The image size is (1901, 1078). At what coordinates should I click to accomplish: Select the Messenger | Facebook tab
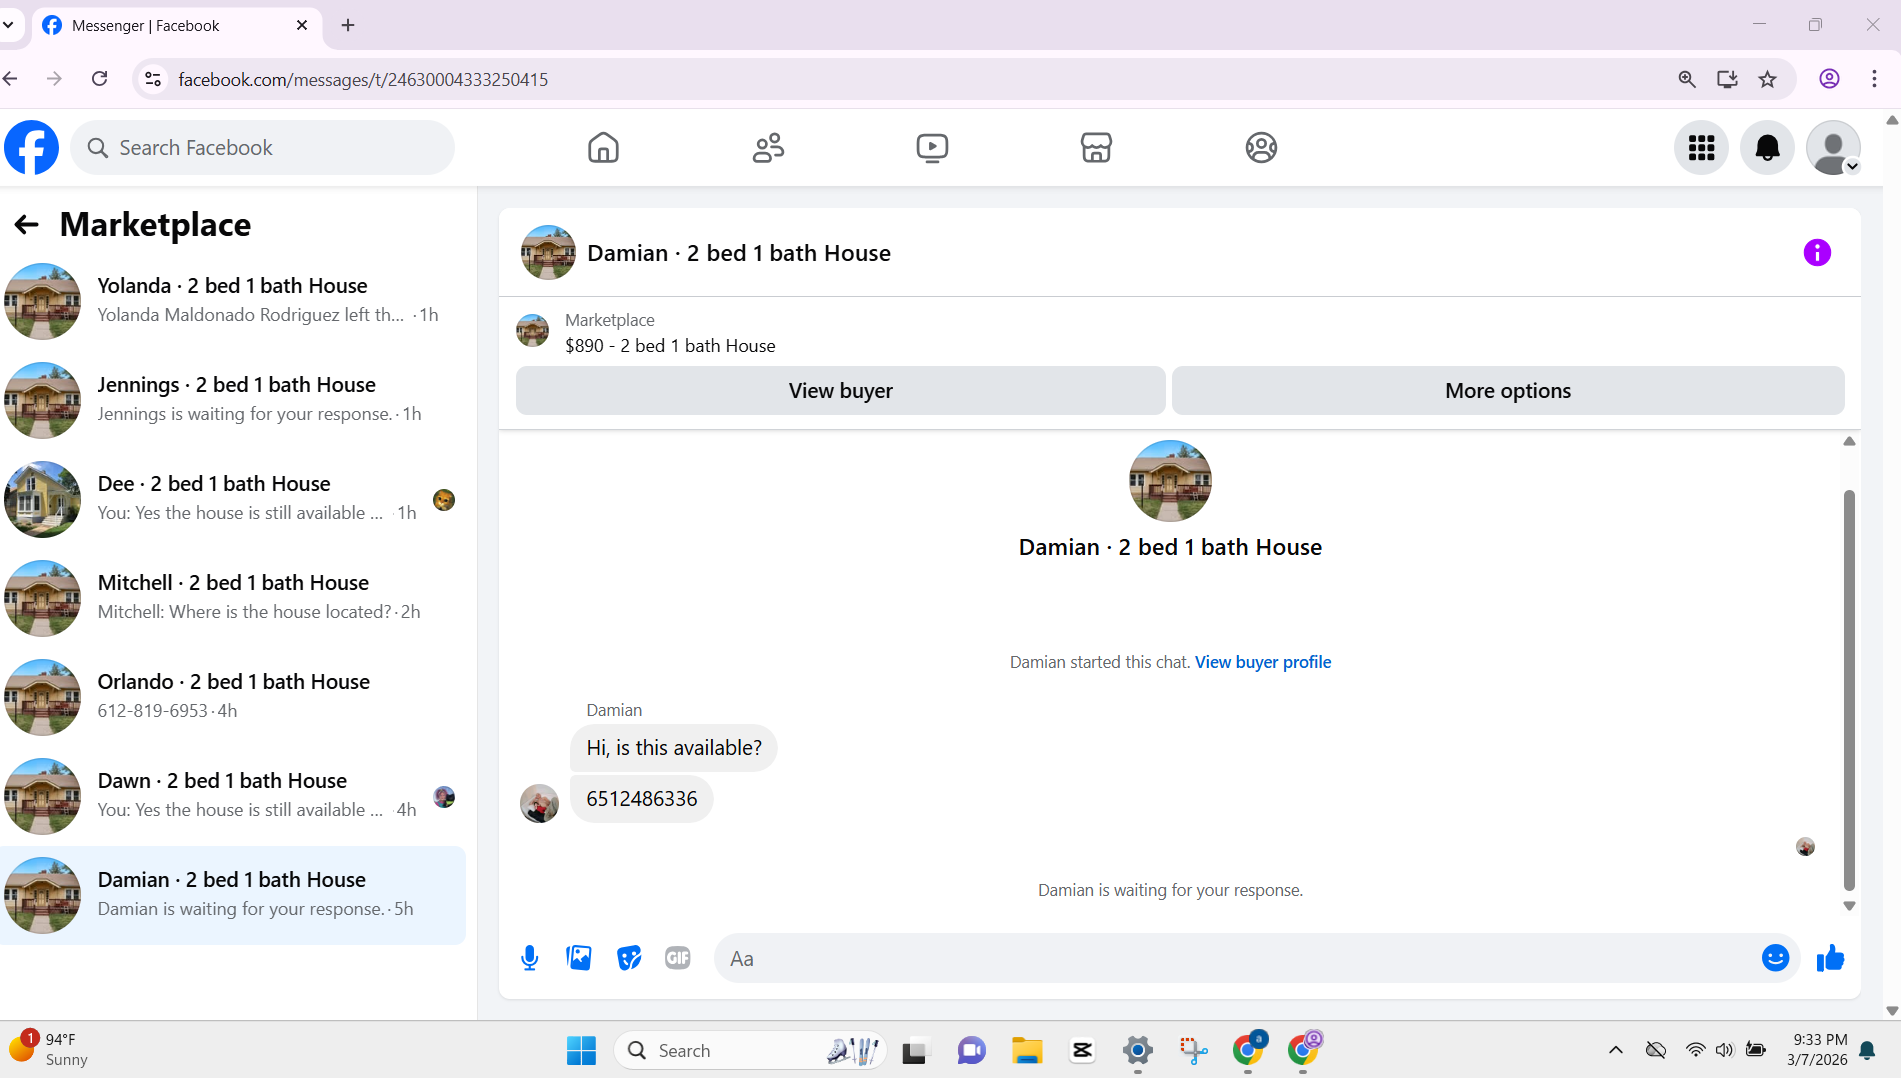pos(177,26)
